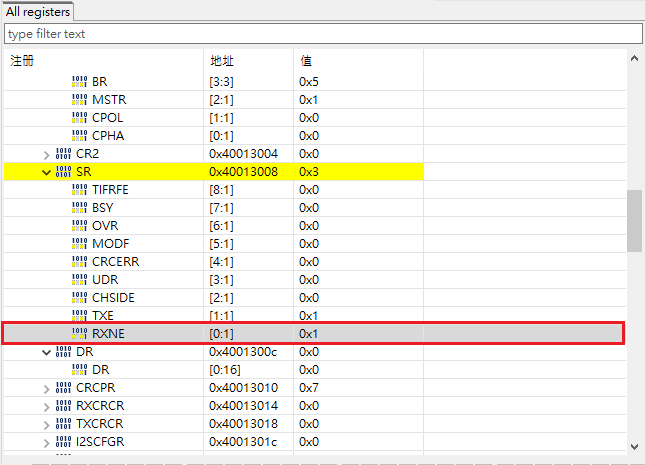Collapse the SR register
Viewport: 646px width, 465px height.
(x=47, y=172)
